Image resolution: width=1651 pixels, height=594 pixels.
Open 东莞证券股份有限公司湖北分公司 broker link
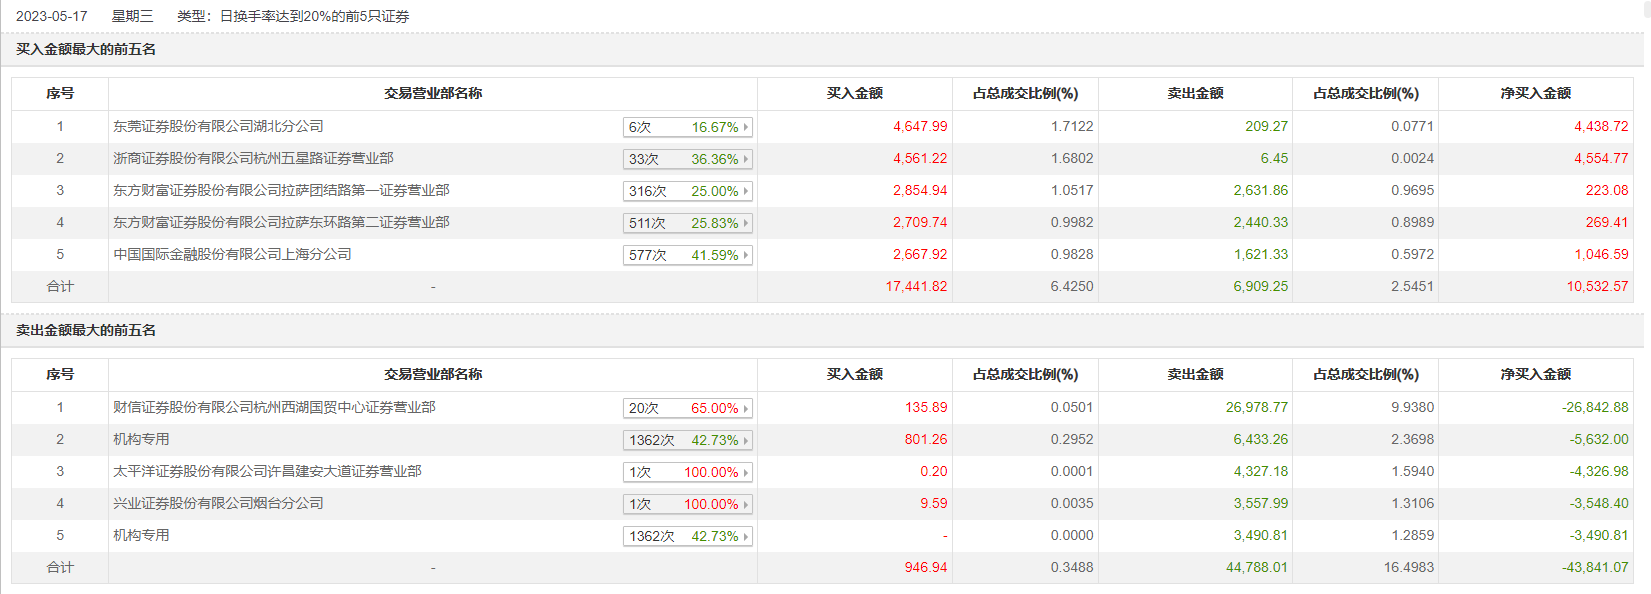[218, 126]
